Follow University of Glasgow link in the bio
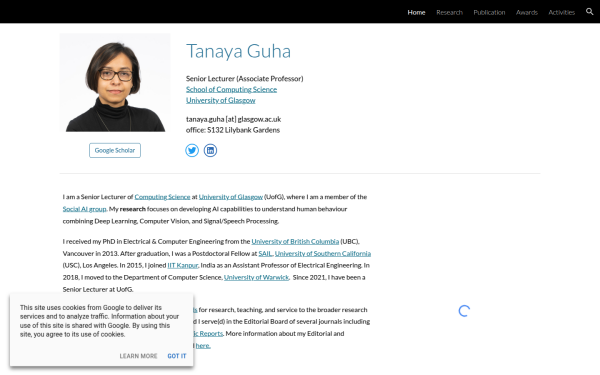The height and width of the screenshot is (375, 600). tap(231, 197)
